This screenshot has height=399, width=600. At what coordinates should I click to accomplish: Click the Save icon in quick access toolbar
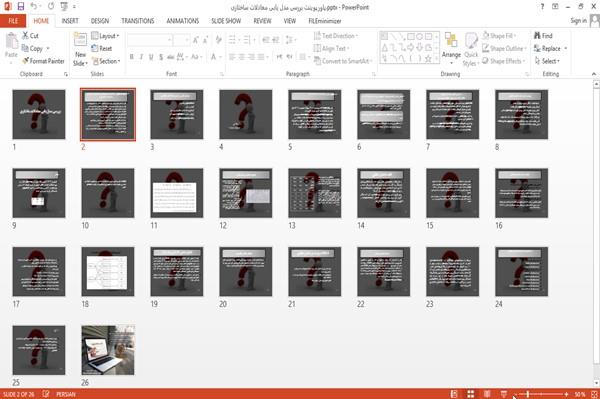[21, 7]
